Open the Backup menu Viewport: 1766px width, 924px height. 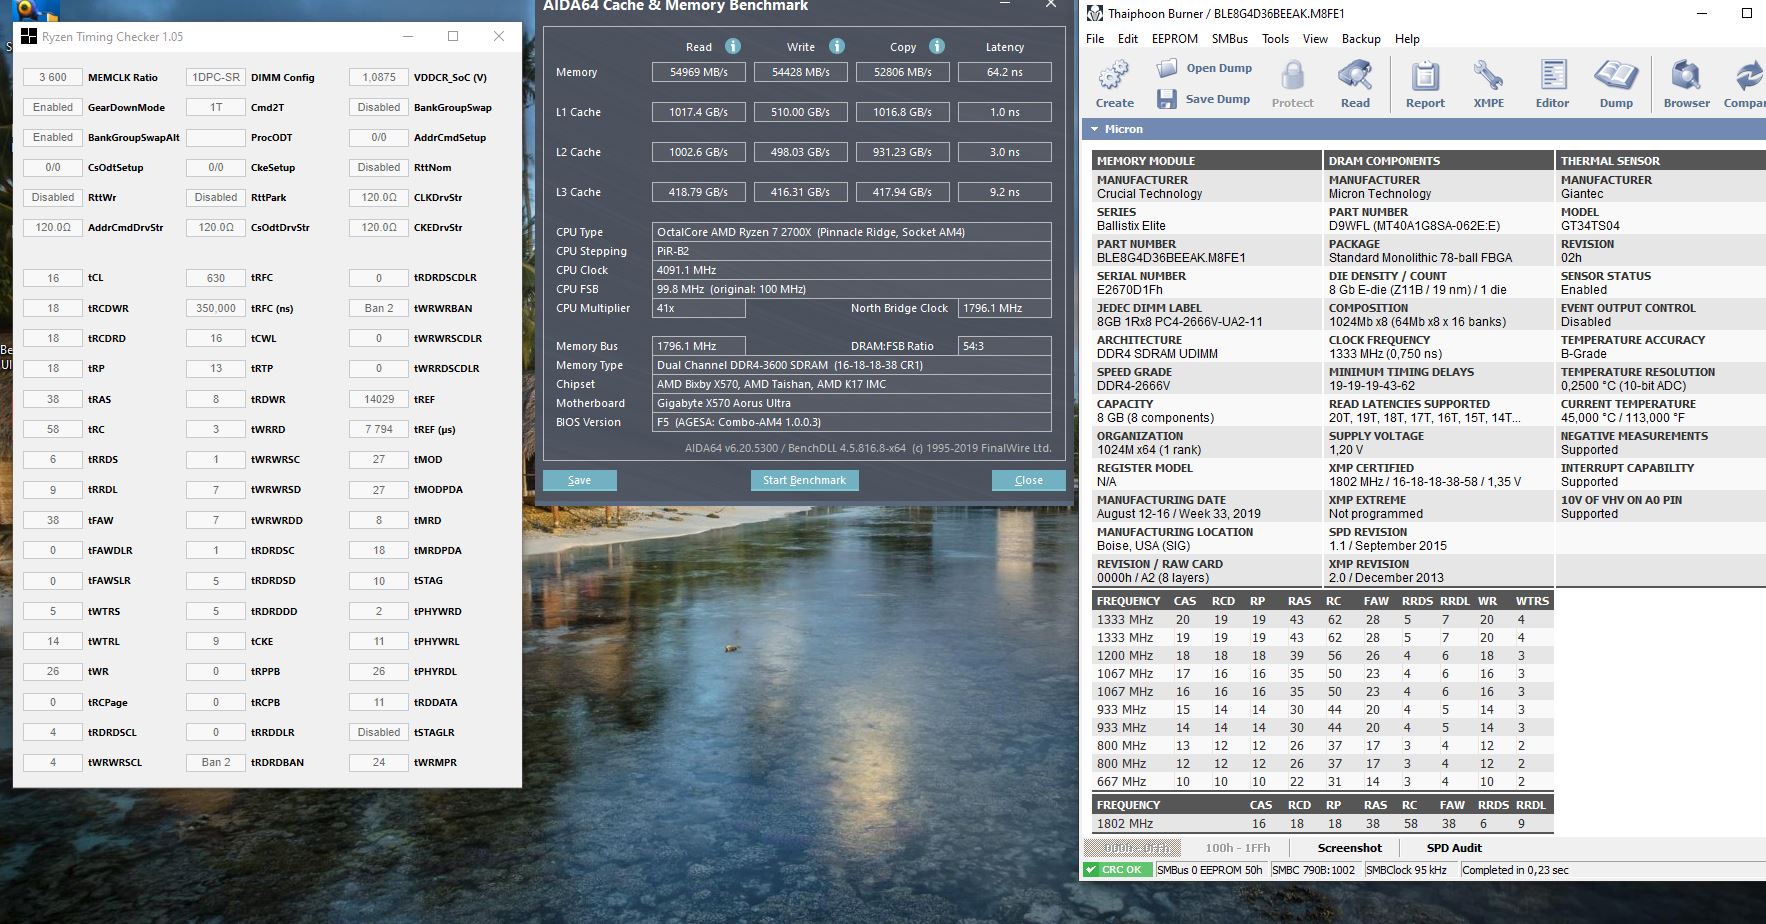pos(1361,39)
